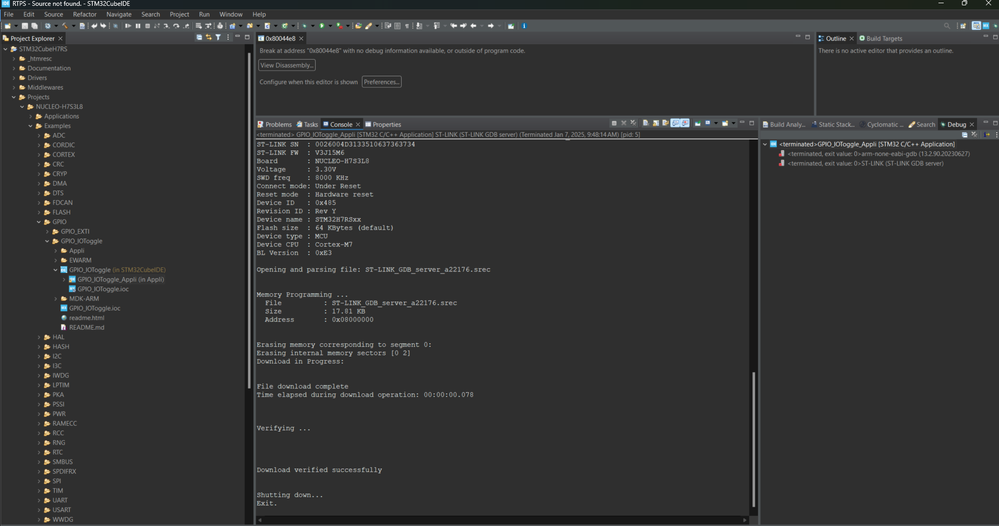
Task: Click the Console vertical scrollbar
Action: pyautogui.click(x=753, y=440)
